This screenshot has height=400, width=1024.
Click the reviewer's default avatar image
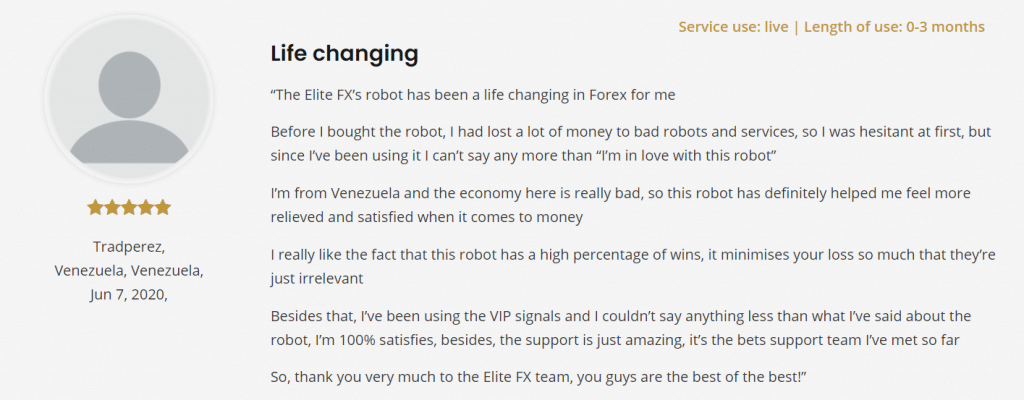click(129, 99)
